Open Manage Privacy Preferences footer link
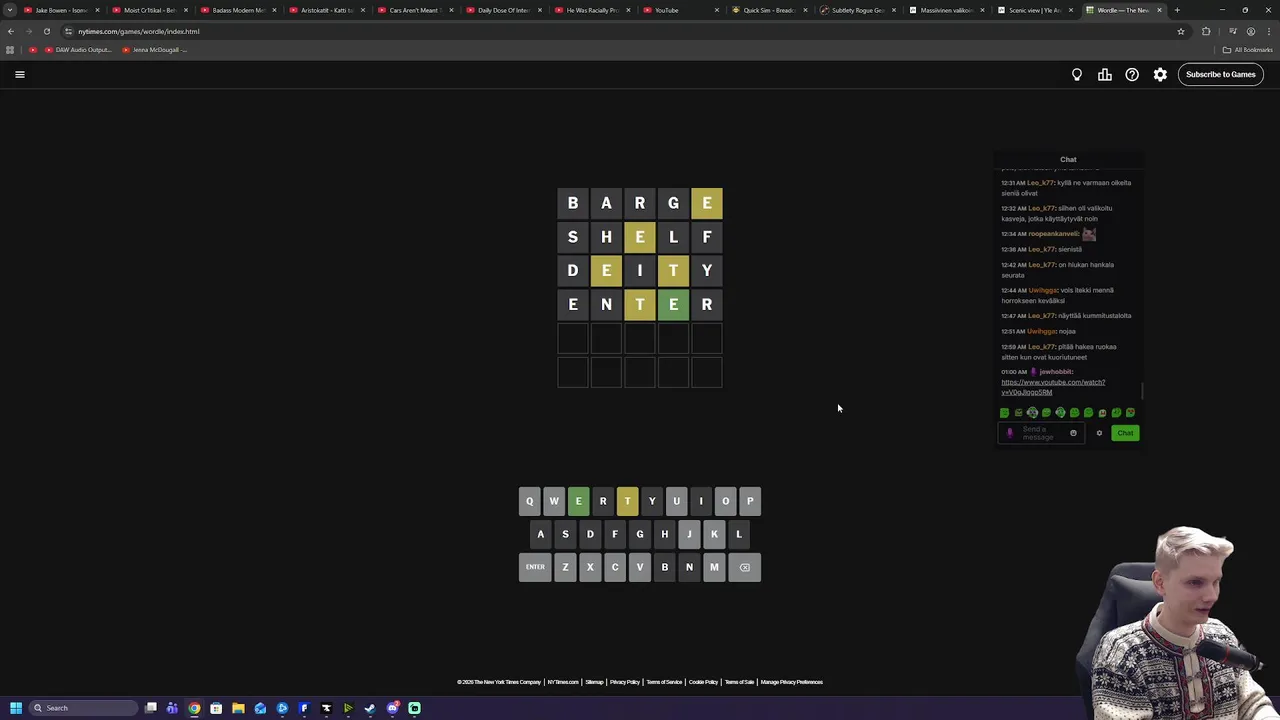 (791, 682)
